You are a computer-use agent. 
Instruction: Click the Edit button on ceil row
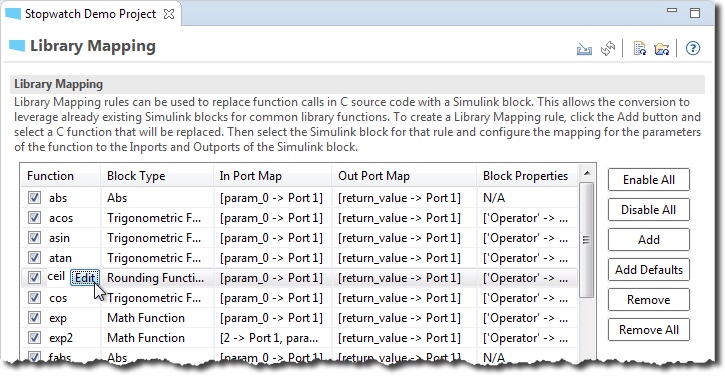pos(85,278)
